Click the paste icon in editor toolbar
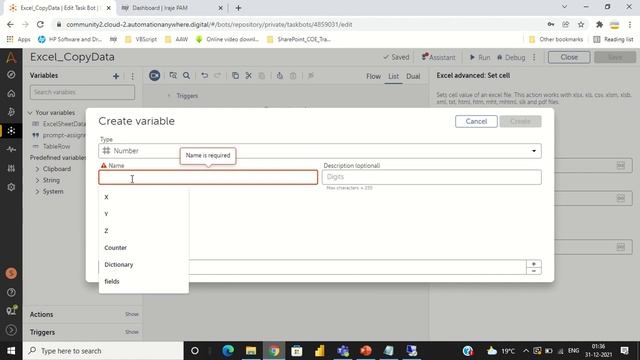Viewport: 640px width, 360px height. pos(262,76)
